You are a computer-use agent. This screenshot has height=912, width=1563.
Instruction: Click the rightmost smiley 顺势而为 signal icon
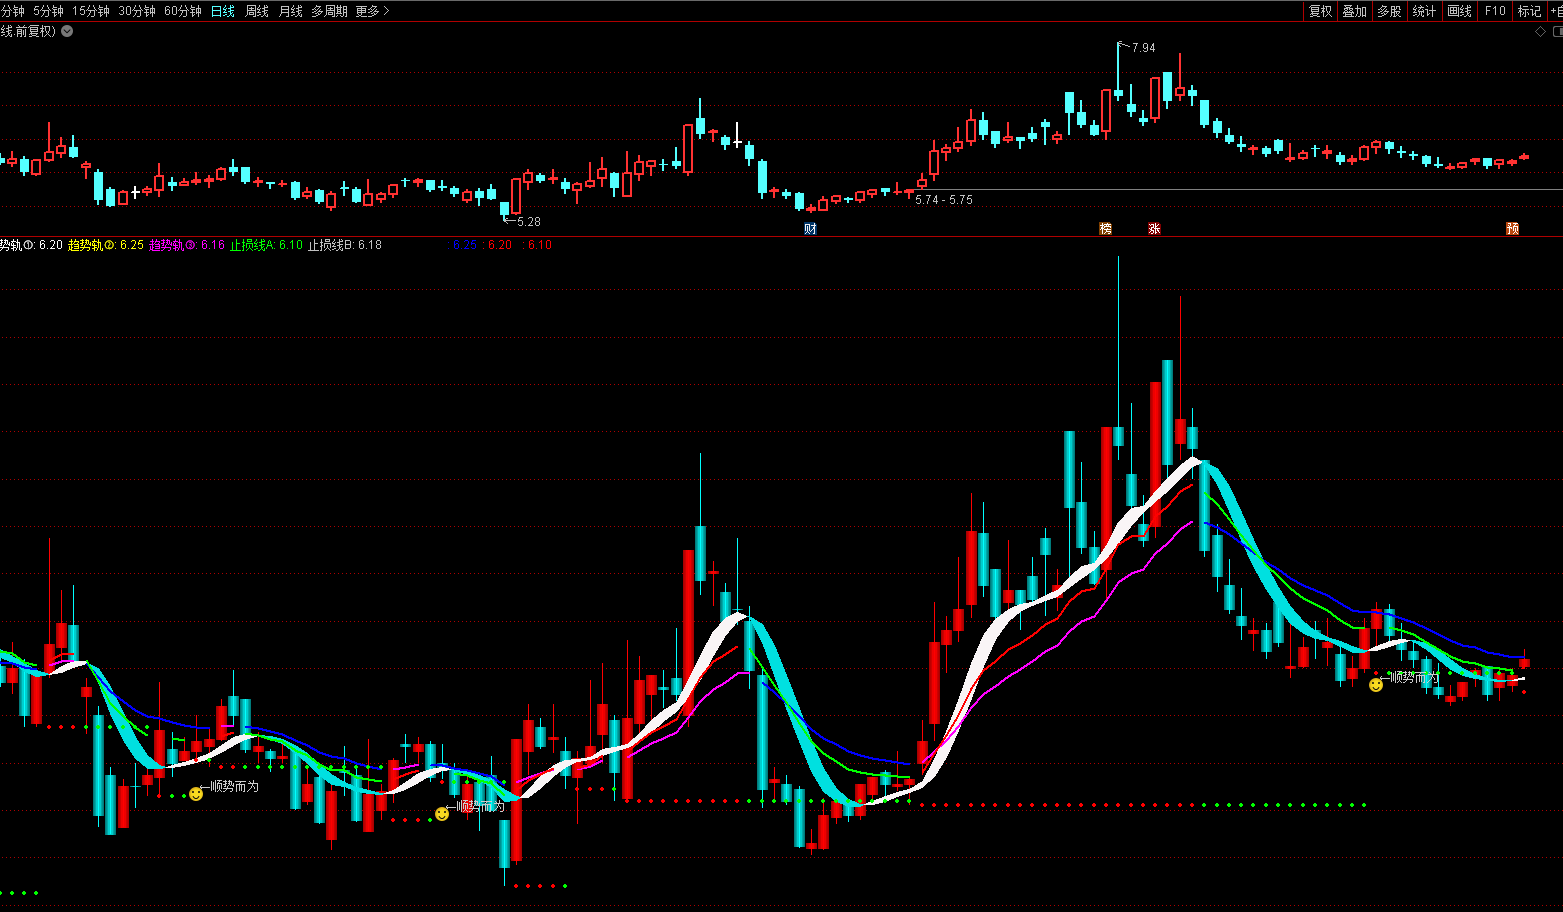pyautogui.click(x=1376, y=685)
